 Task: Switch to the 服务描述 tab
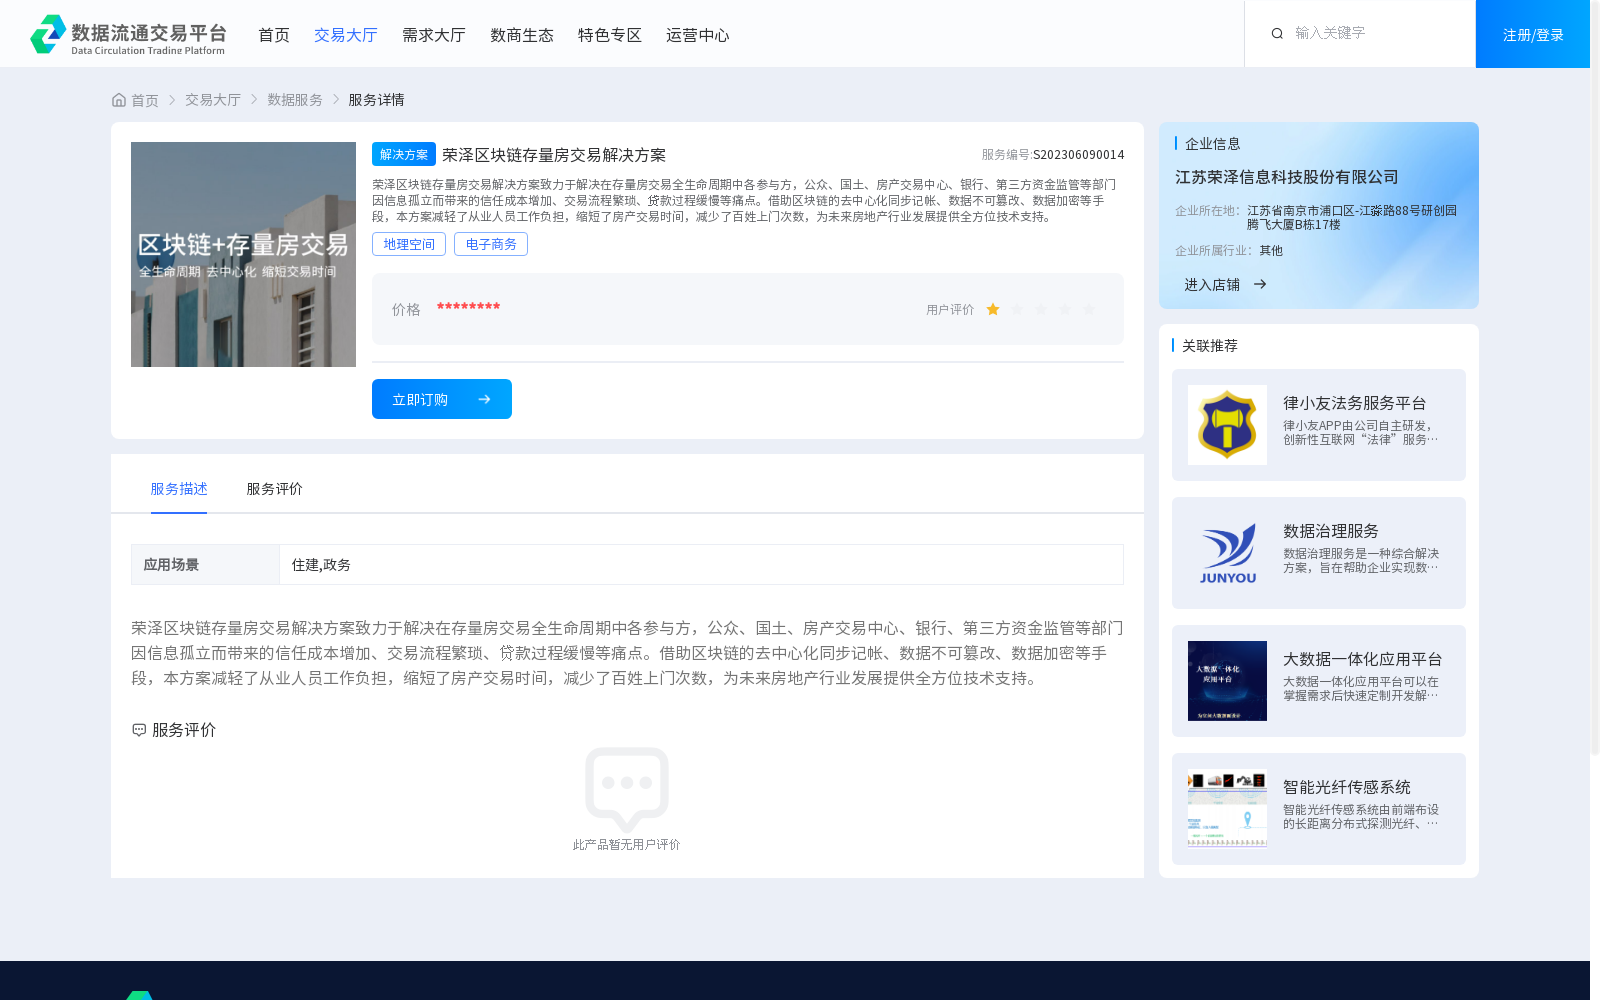pos(179,489)
